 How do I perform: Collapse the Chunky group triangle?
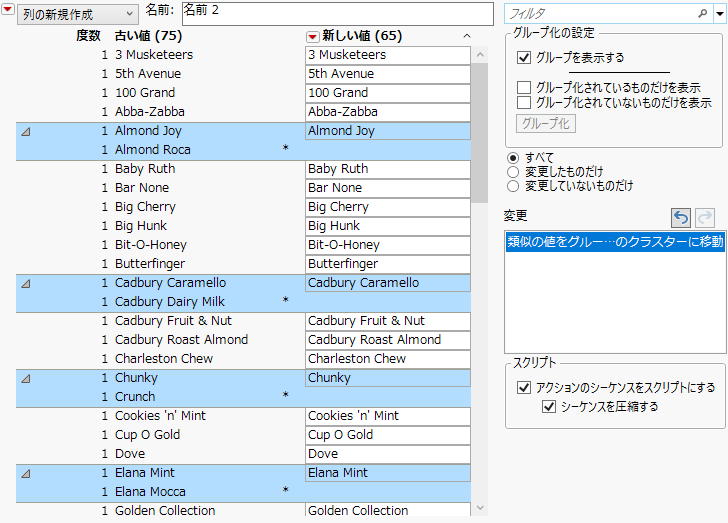(x=26, y=378)
